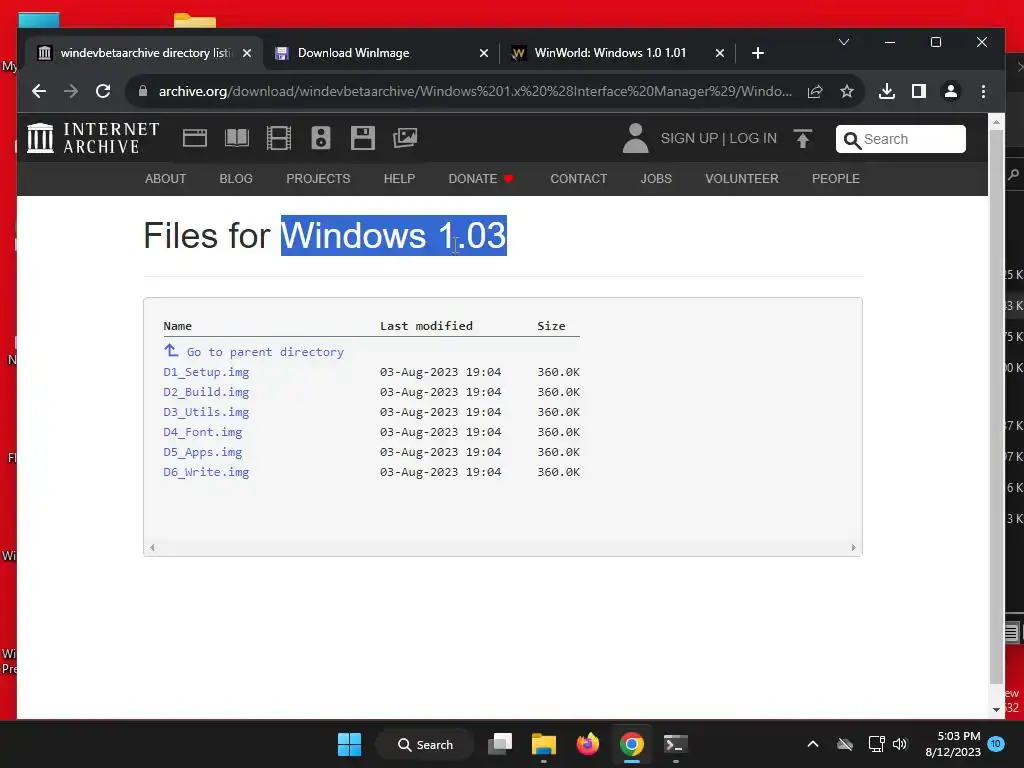This screenshot has height=768, width=1024.
Task: Open a new browser tab with the plus button
Action: tap(758, 54)
